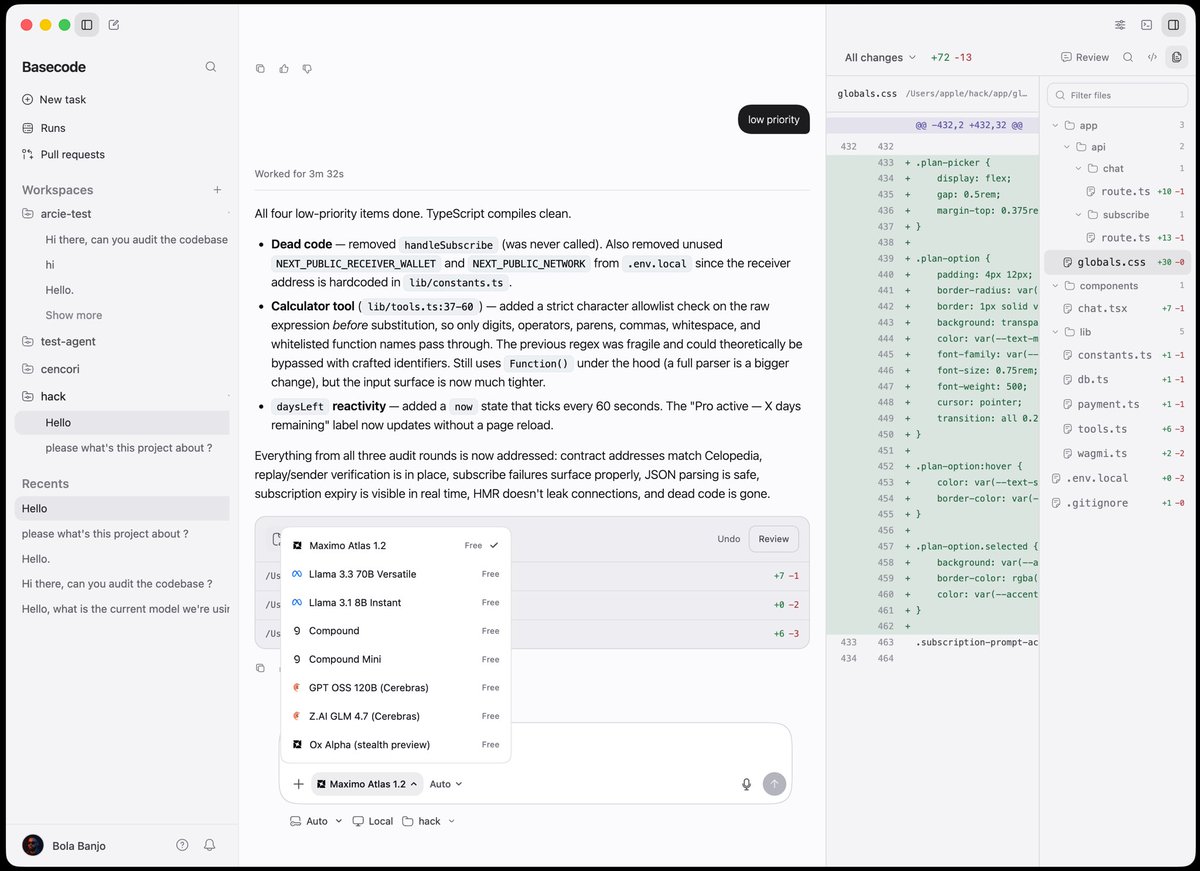The width and height of the screenshot is (1200, 871).
Task: Click the Filter files input
Action: [x=1117, y=95]
